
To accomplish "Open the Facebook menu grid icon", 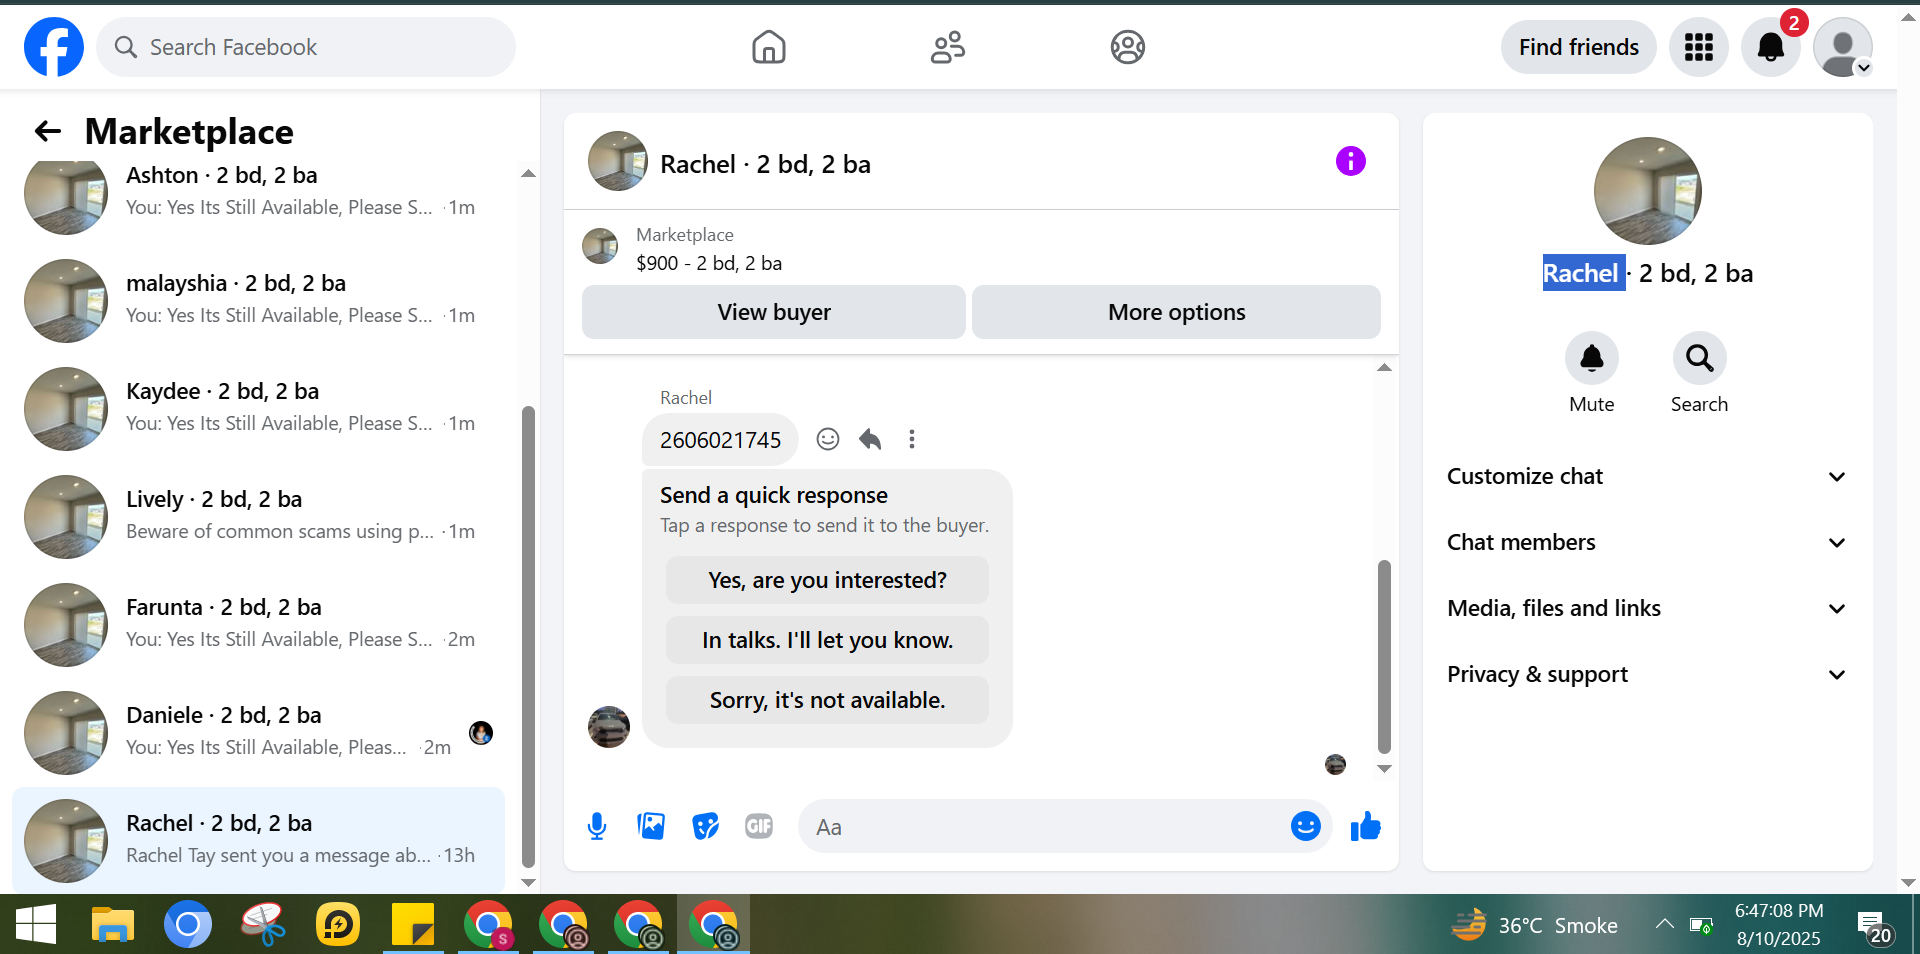I will point(1698,47).
